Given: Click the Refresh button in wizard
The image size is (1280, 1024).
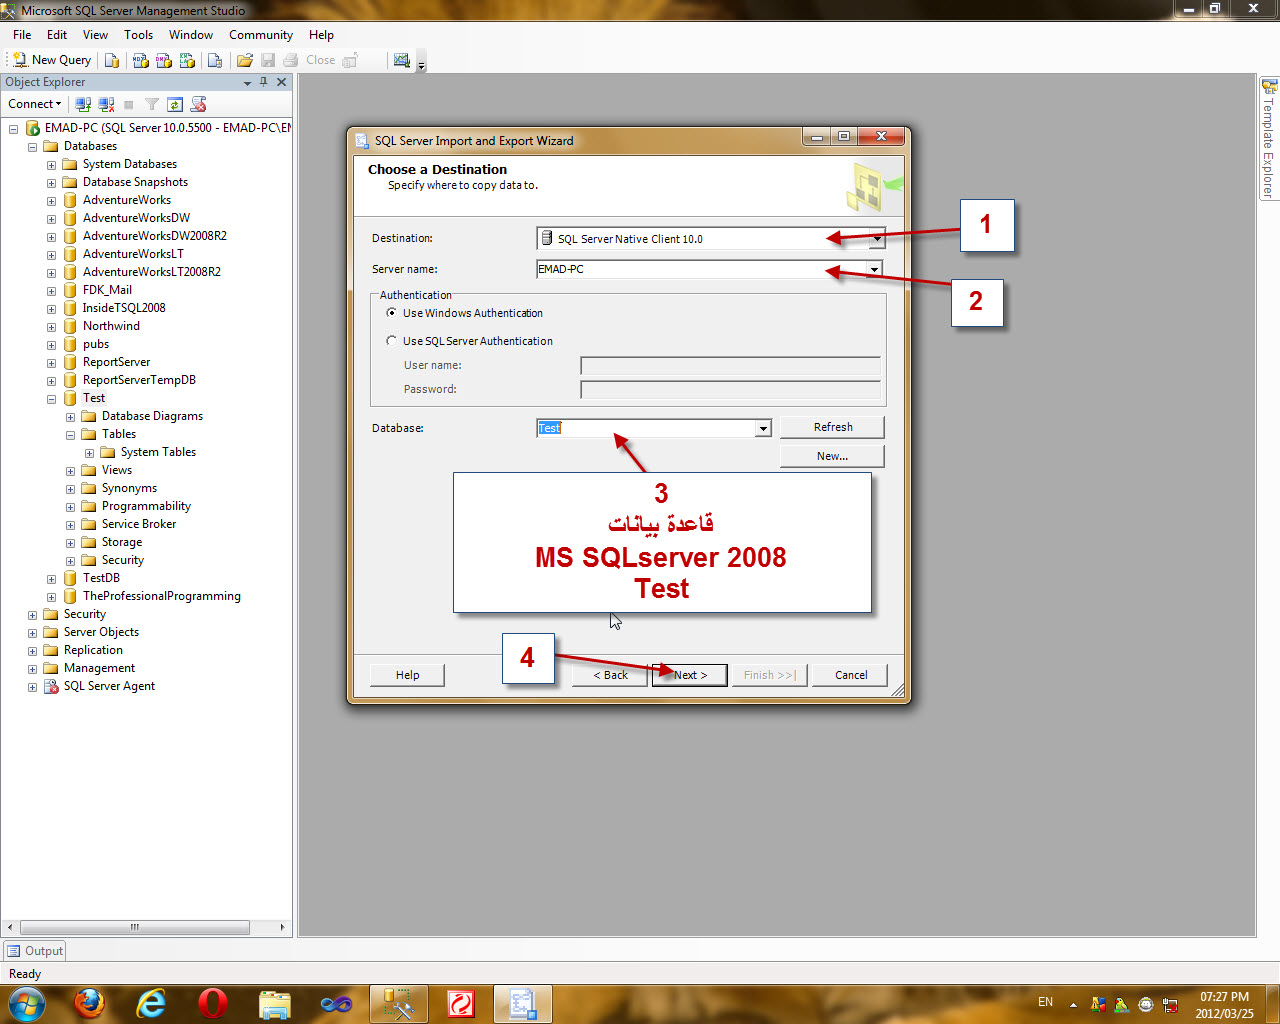Looking at the screenshot, I should [x=832, y=427].
